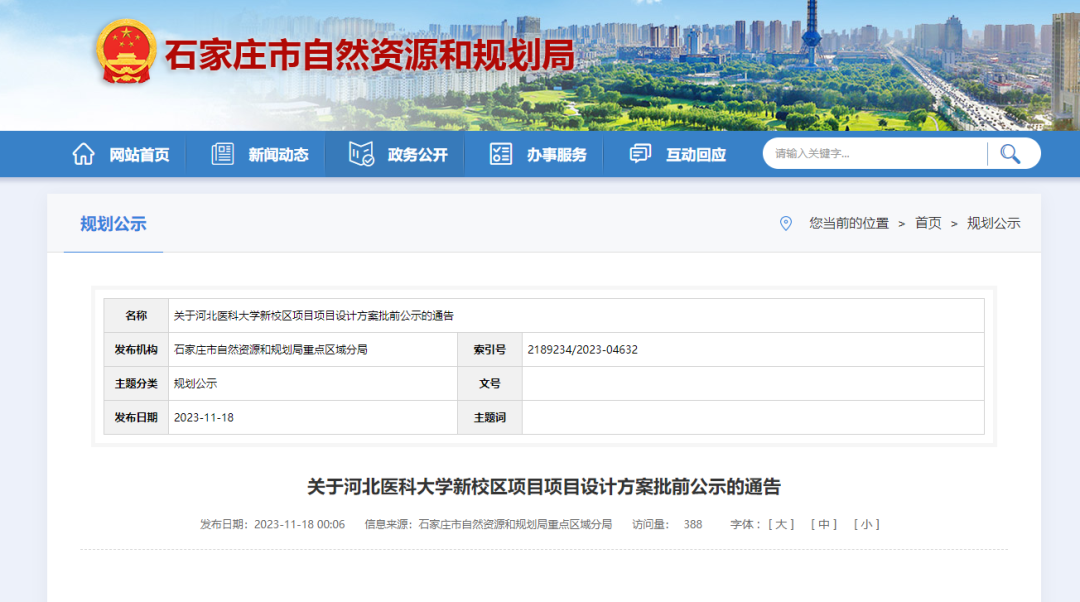Click index number 2189234/2023-04632
This screenshot has width=1080, height=602.
(583, 350)
